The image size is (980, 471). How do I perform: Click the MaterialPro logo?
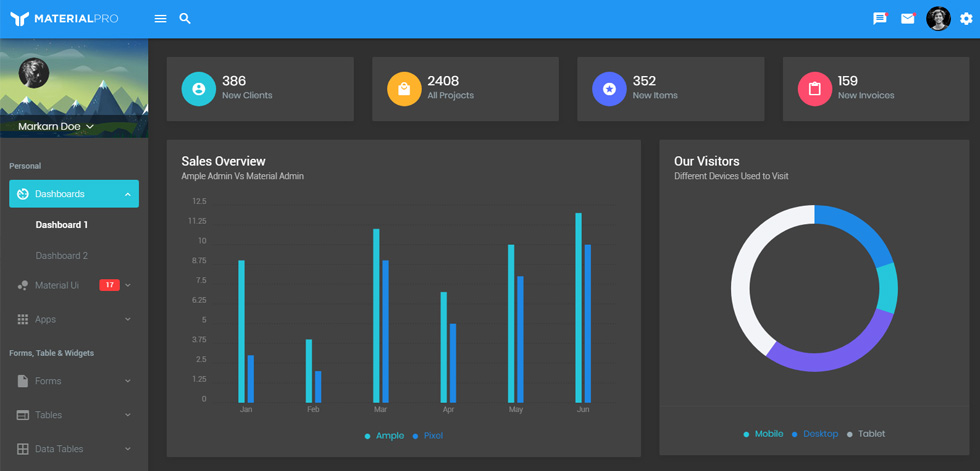pyautogui.click(x=64, y=19)
